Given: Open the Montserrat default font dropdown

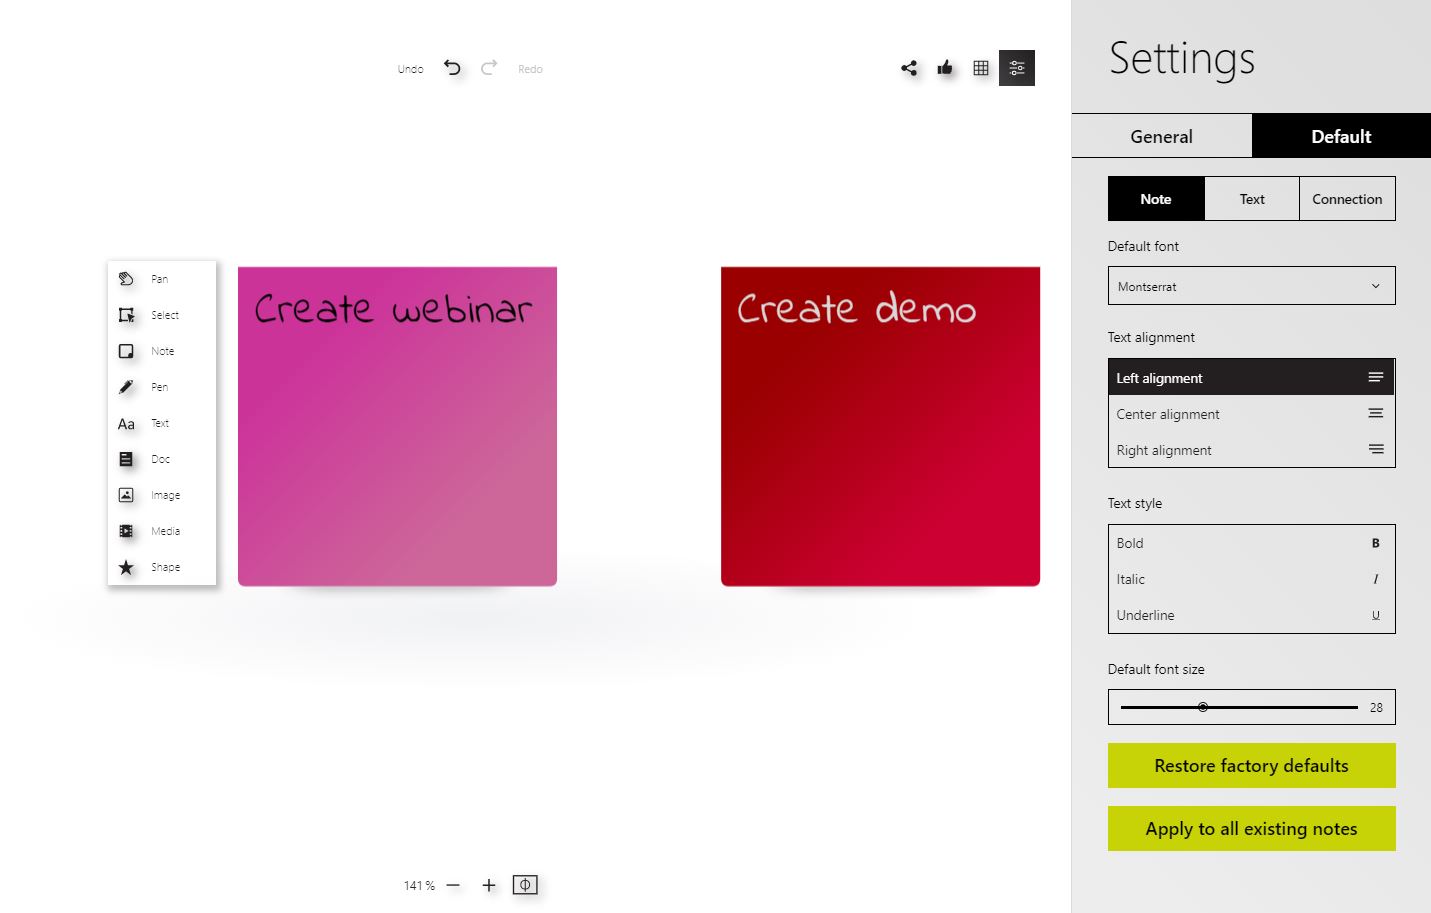Looking at the screenshot, I should point(1251,286).
